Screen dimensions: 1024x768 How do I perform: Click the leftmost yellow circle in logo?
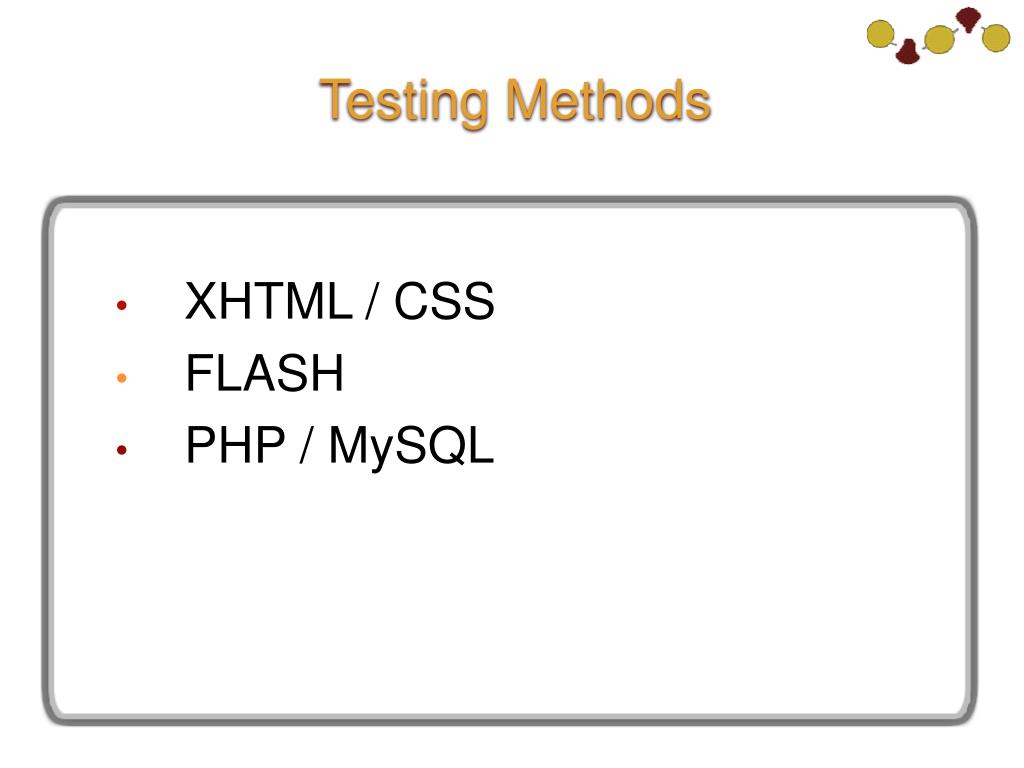880,34
